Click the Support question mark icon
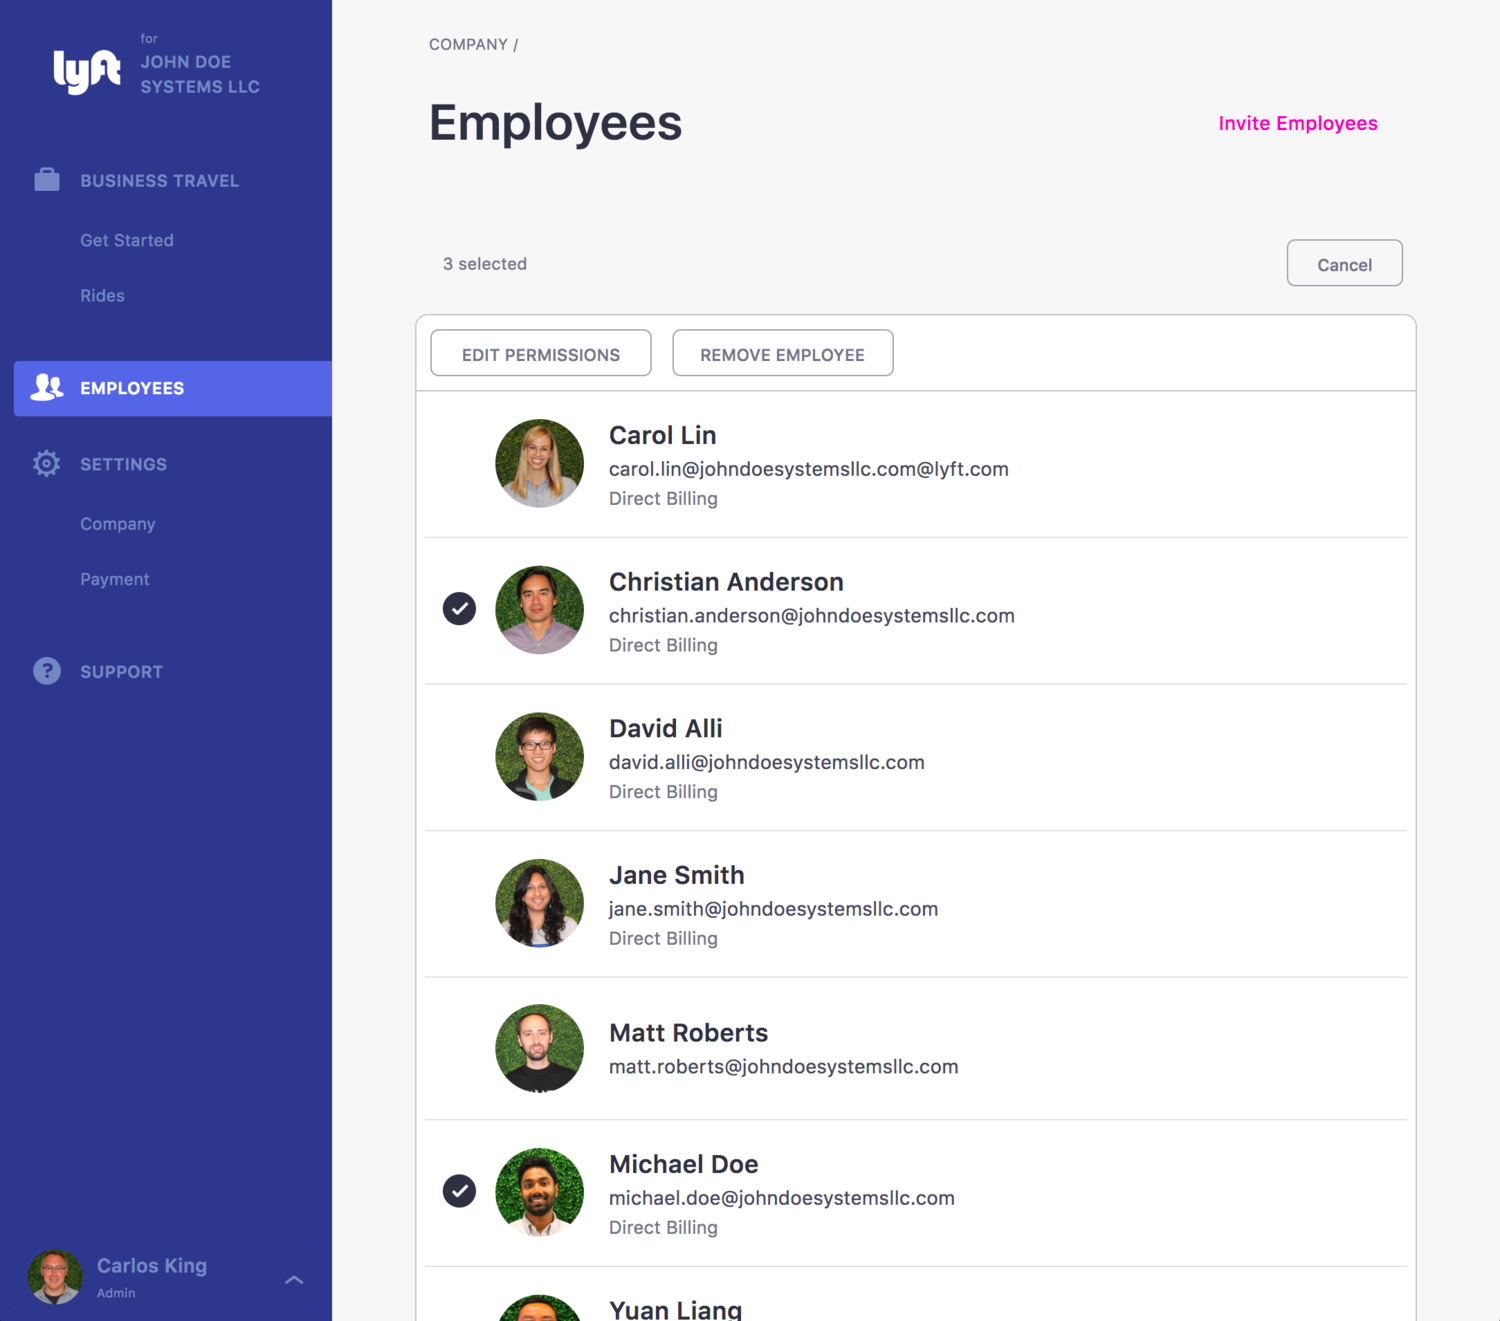 [46, 671]
